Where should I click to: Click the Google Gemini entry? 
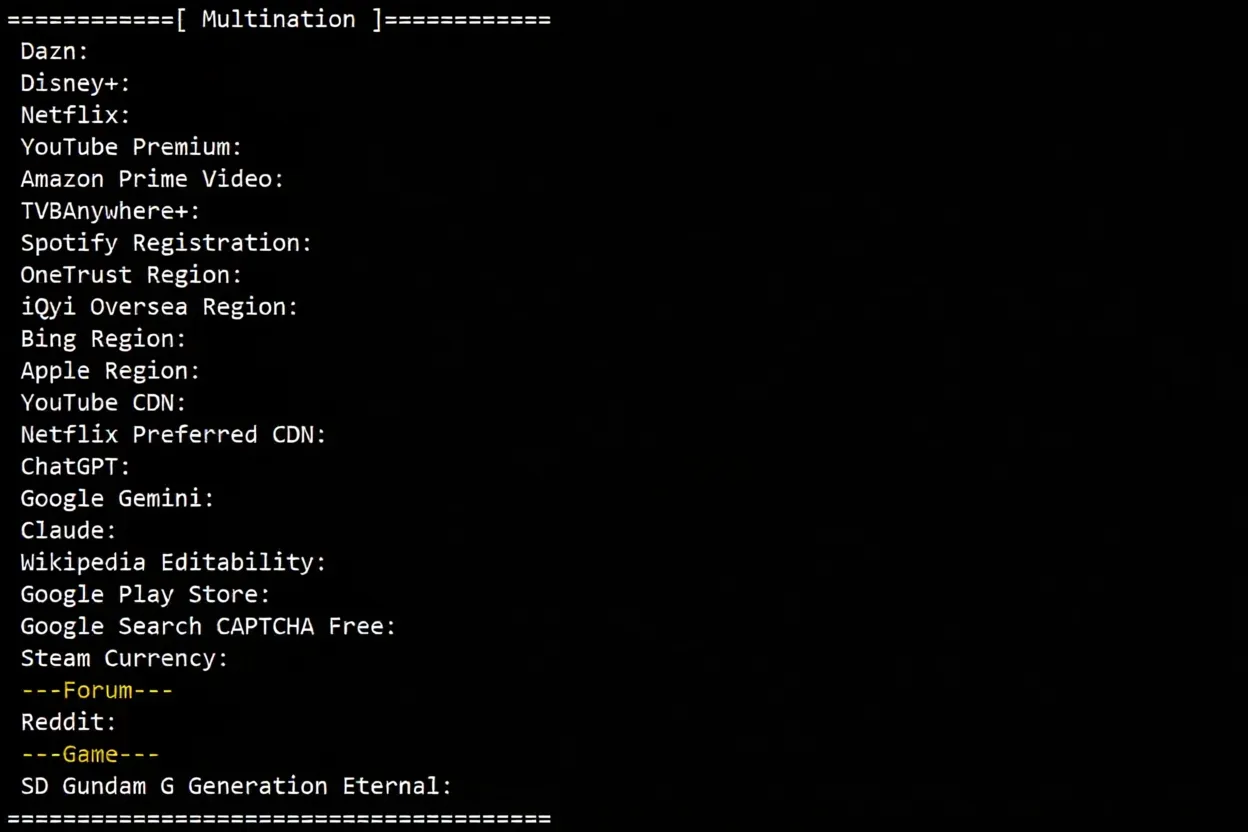(118, 498)
